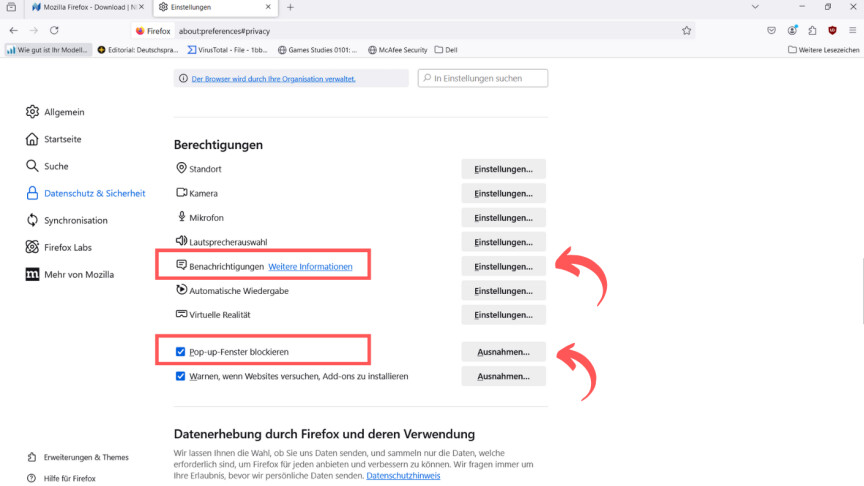Viewport: 864px width, 486px height.
Task: Open the Datenschutzhinweis link
Action: [403, 476]
